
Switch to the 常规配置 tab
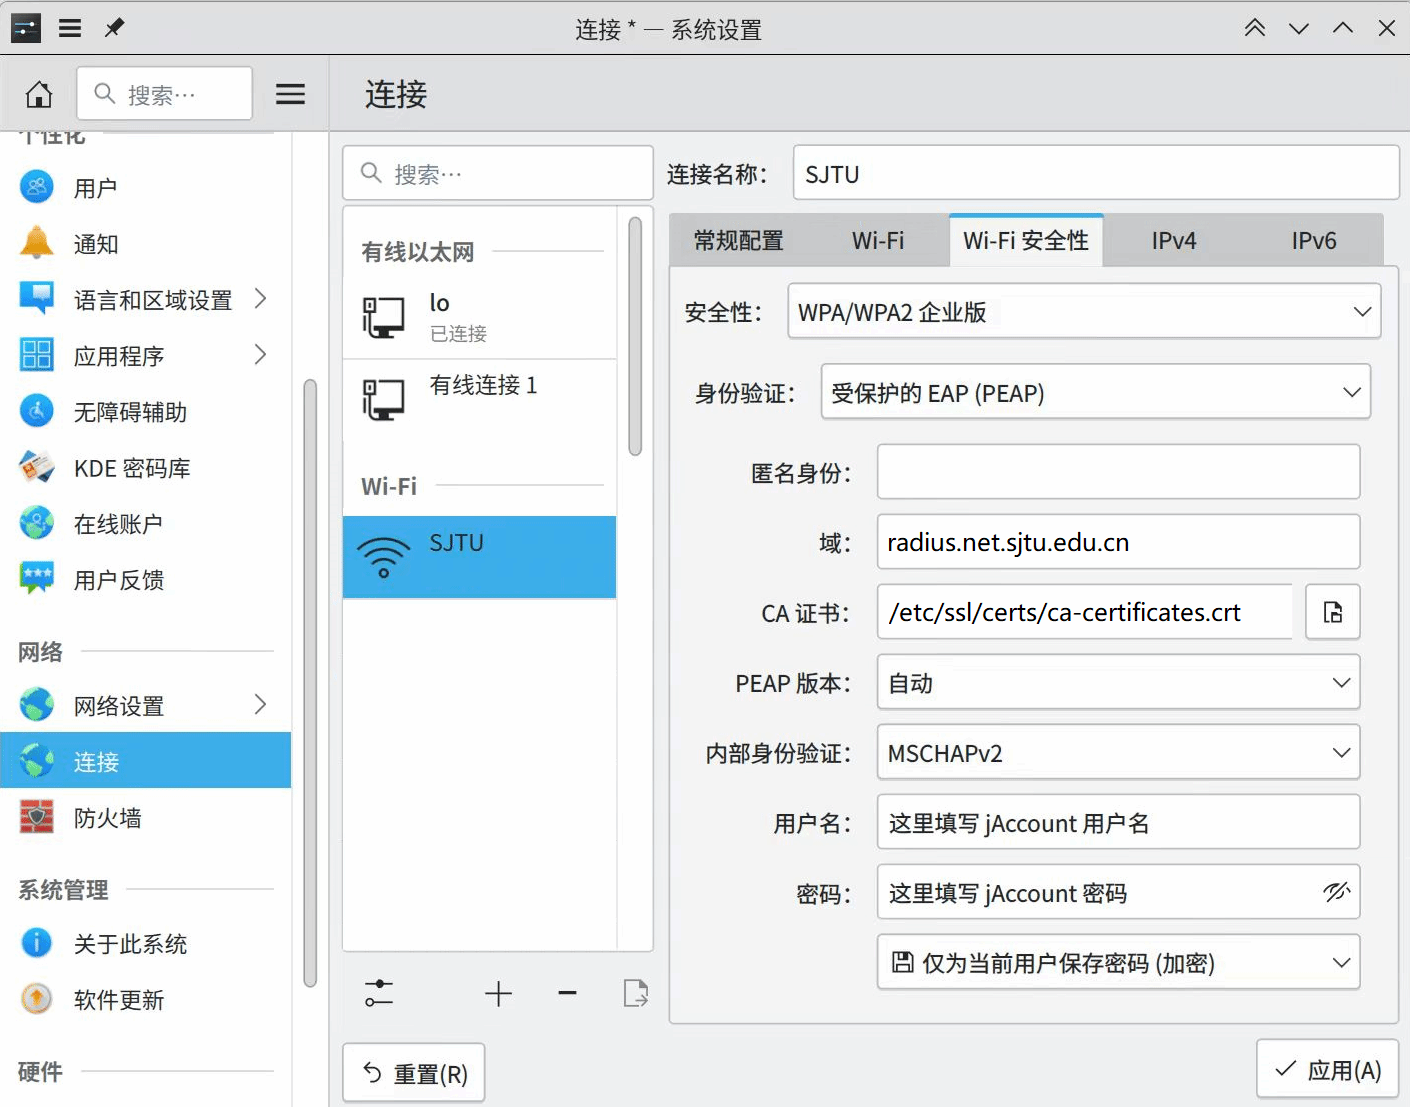(x=739, y=240)
